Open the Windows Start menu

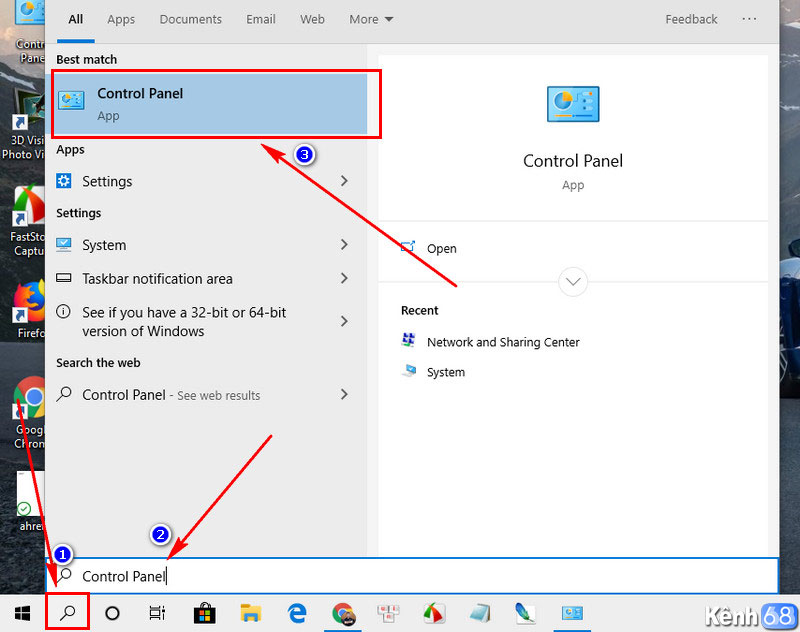(x=22, y=612)
